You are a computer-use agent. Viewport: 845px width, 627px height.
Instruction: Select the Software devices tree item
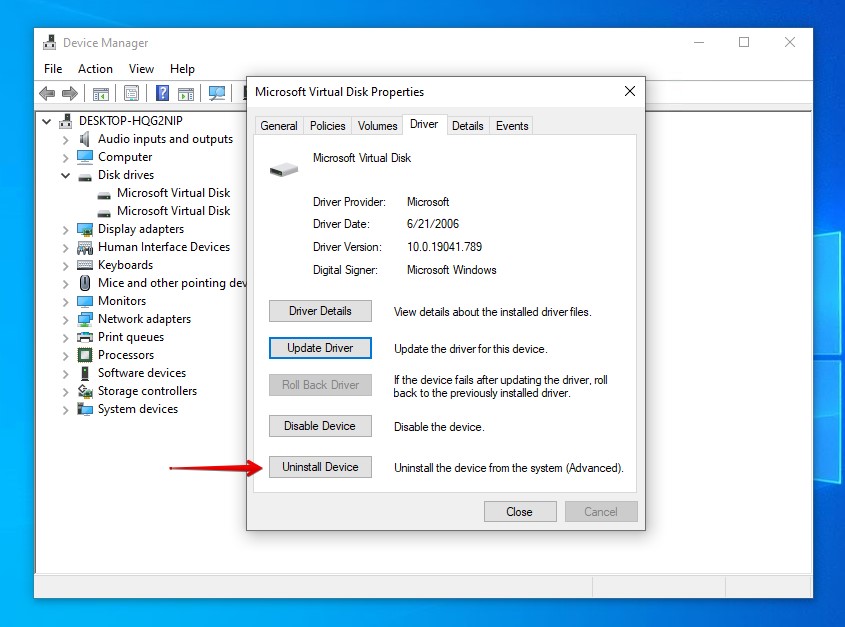click(x=142, y=373)
